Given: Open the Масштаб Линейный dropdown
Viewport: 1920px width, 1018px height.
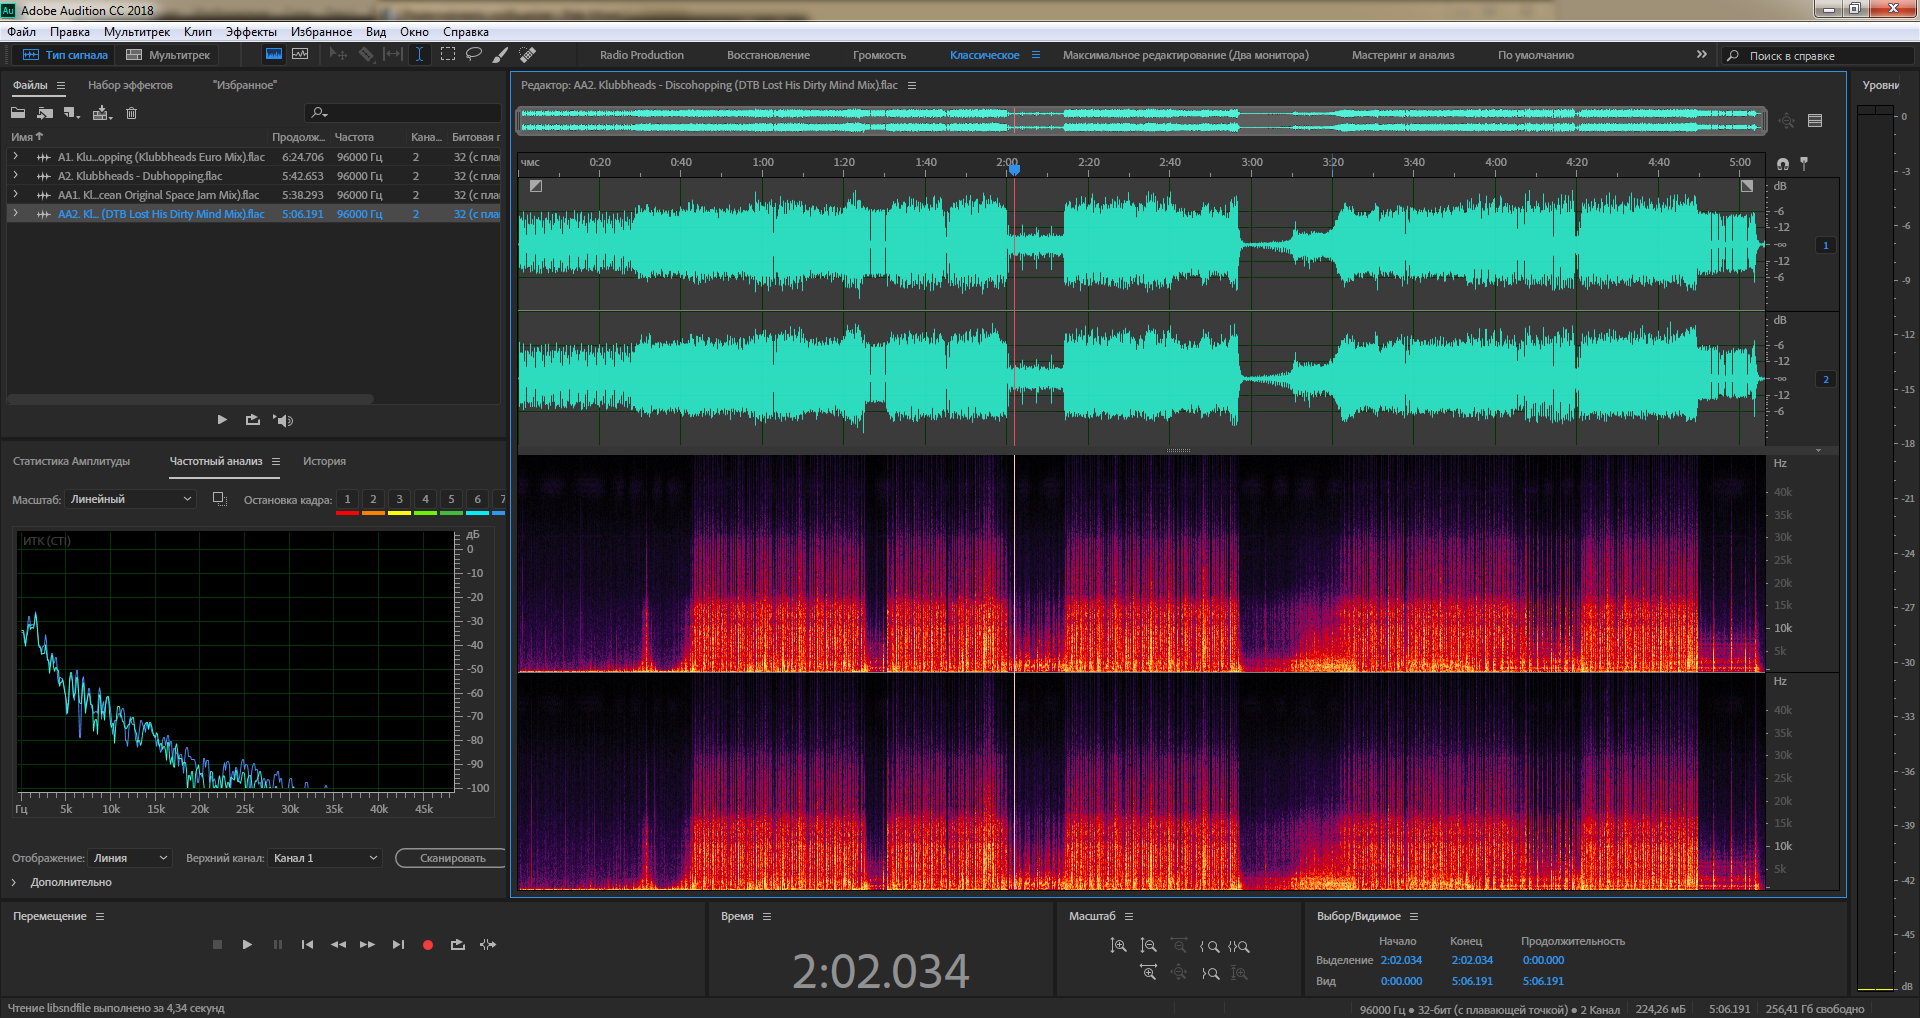Looking at the screenshot, I should pyautogui.click(x=131, y=499).
